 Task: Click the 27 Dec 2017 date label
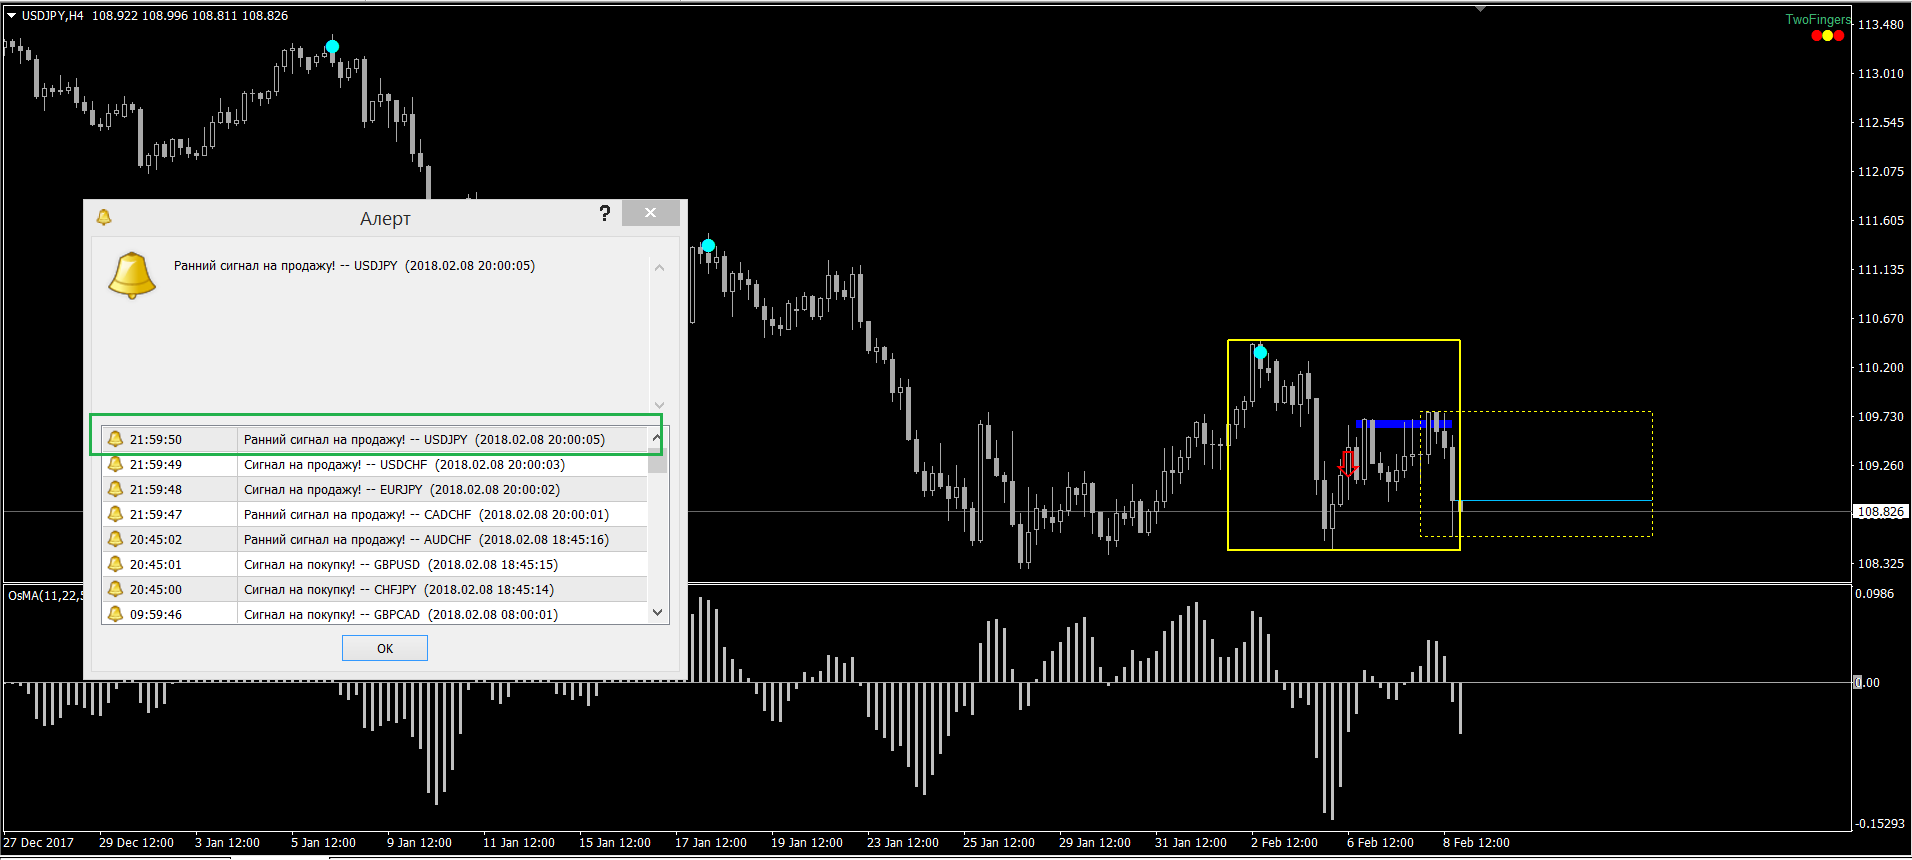pyautogui.click(x=39, y=843)
